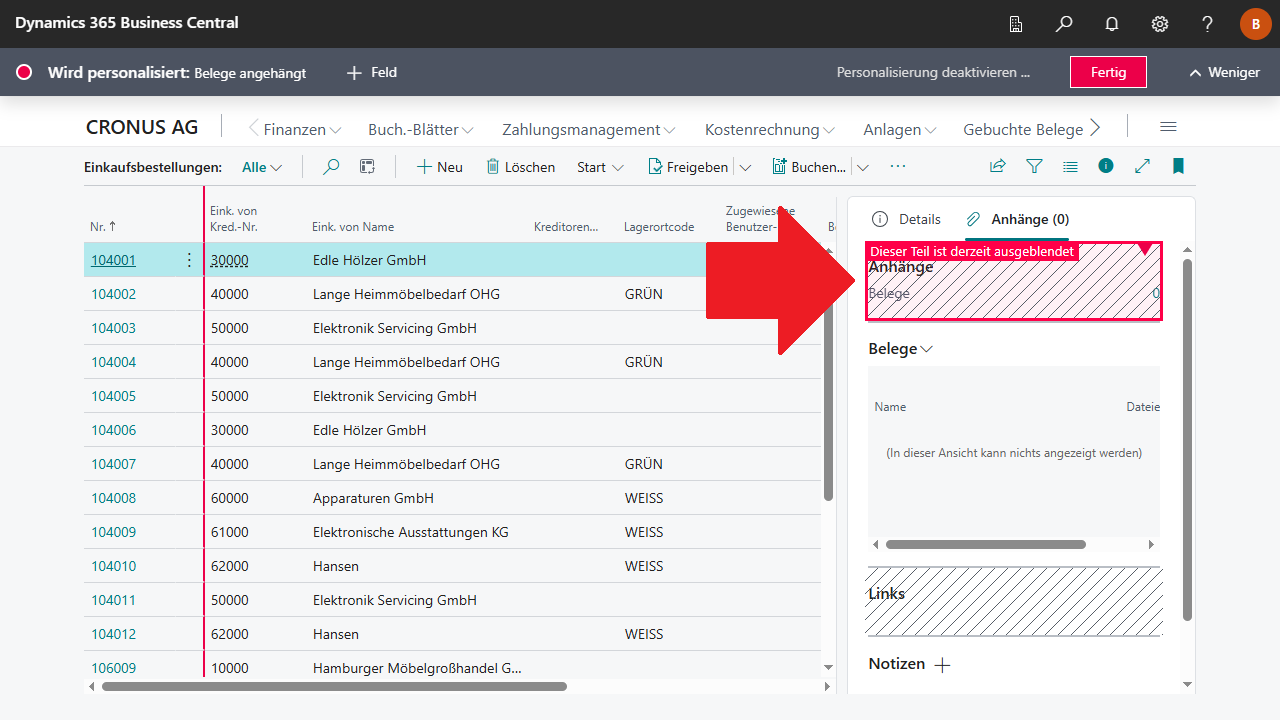Open the Alle view filter dropdown
This screenshot has height=720, width=1280.
pyautogui.click(x=262, y=167)
